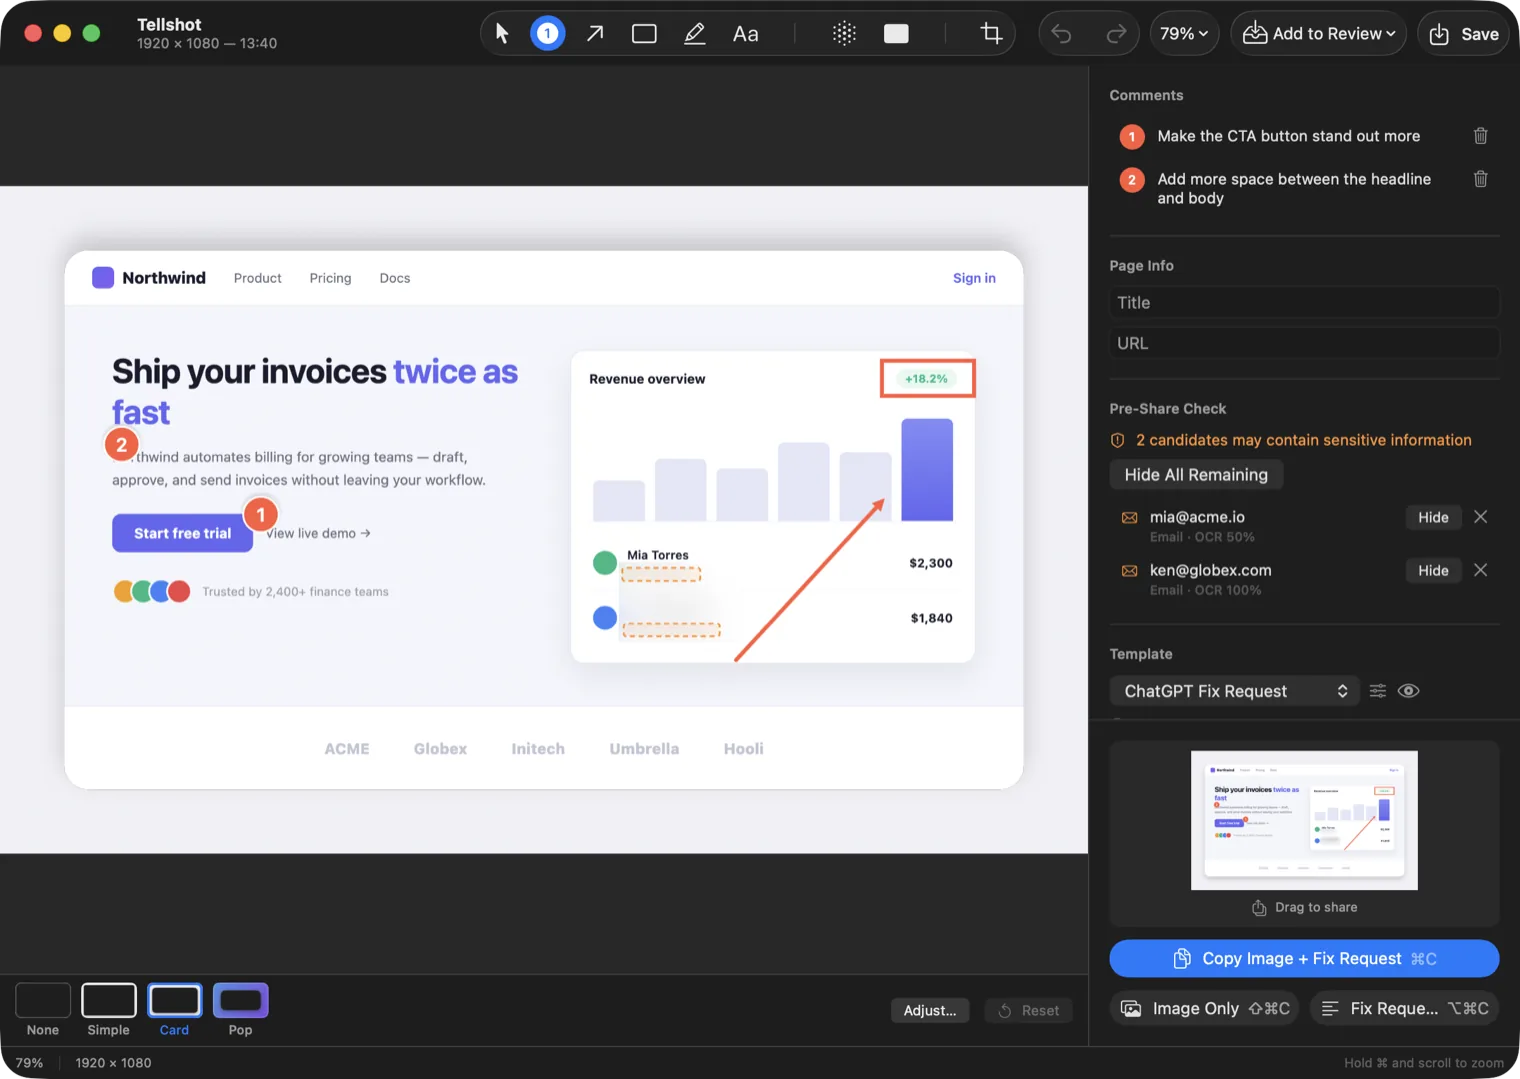Dismiss the ken@globex.com candidate

1481,570
